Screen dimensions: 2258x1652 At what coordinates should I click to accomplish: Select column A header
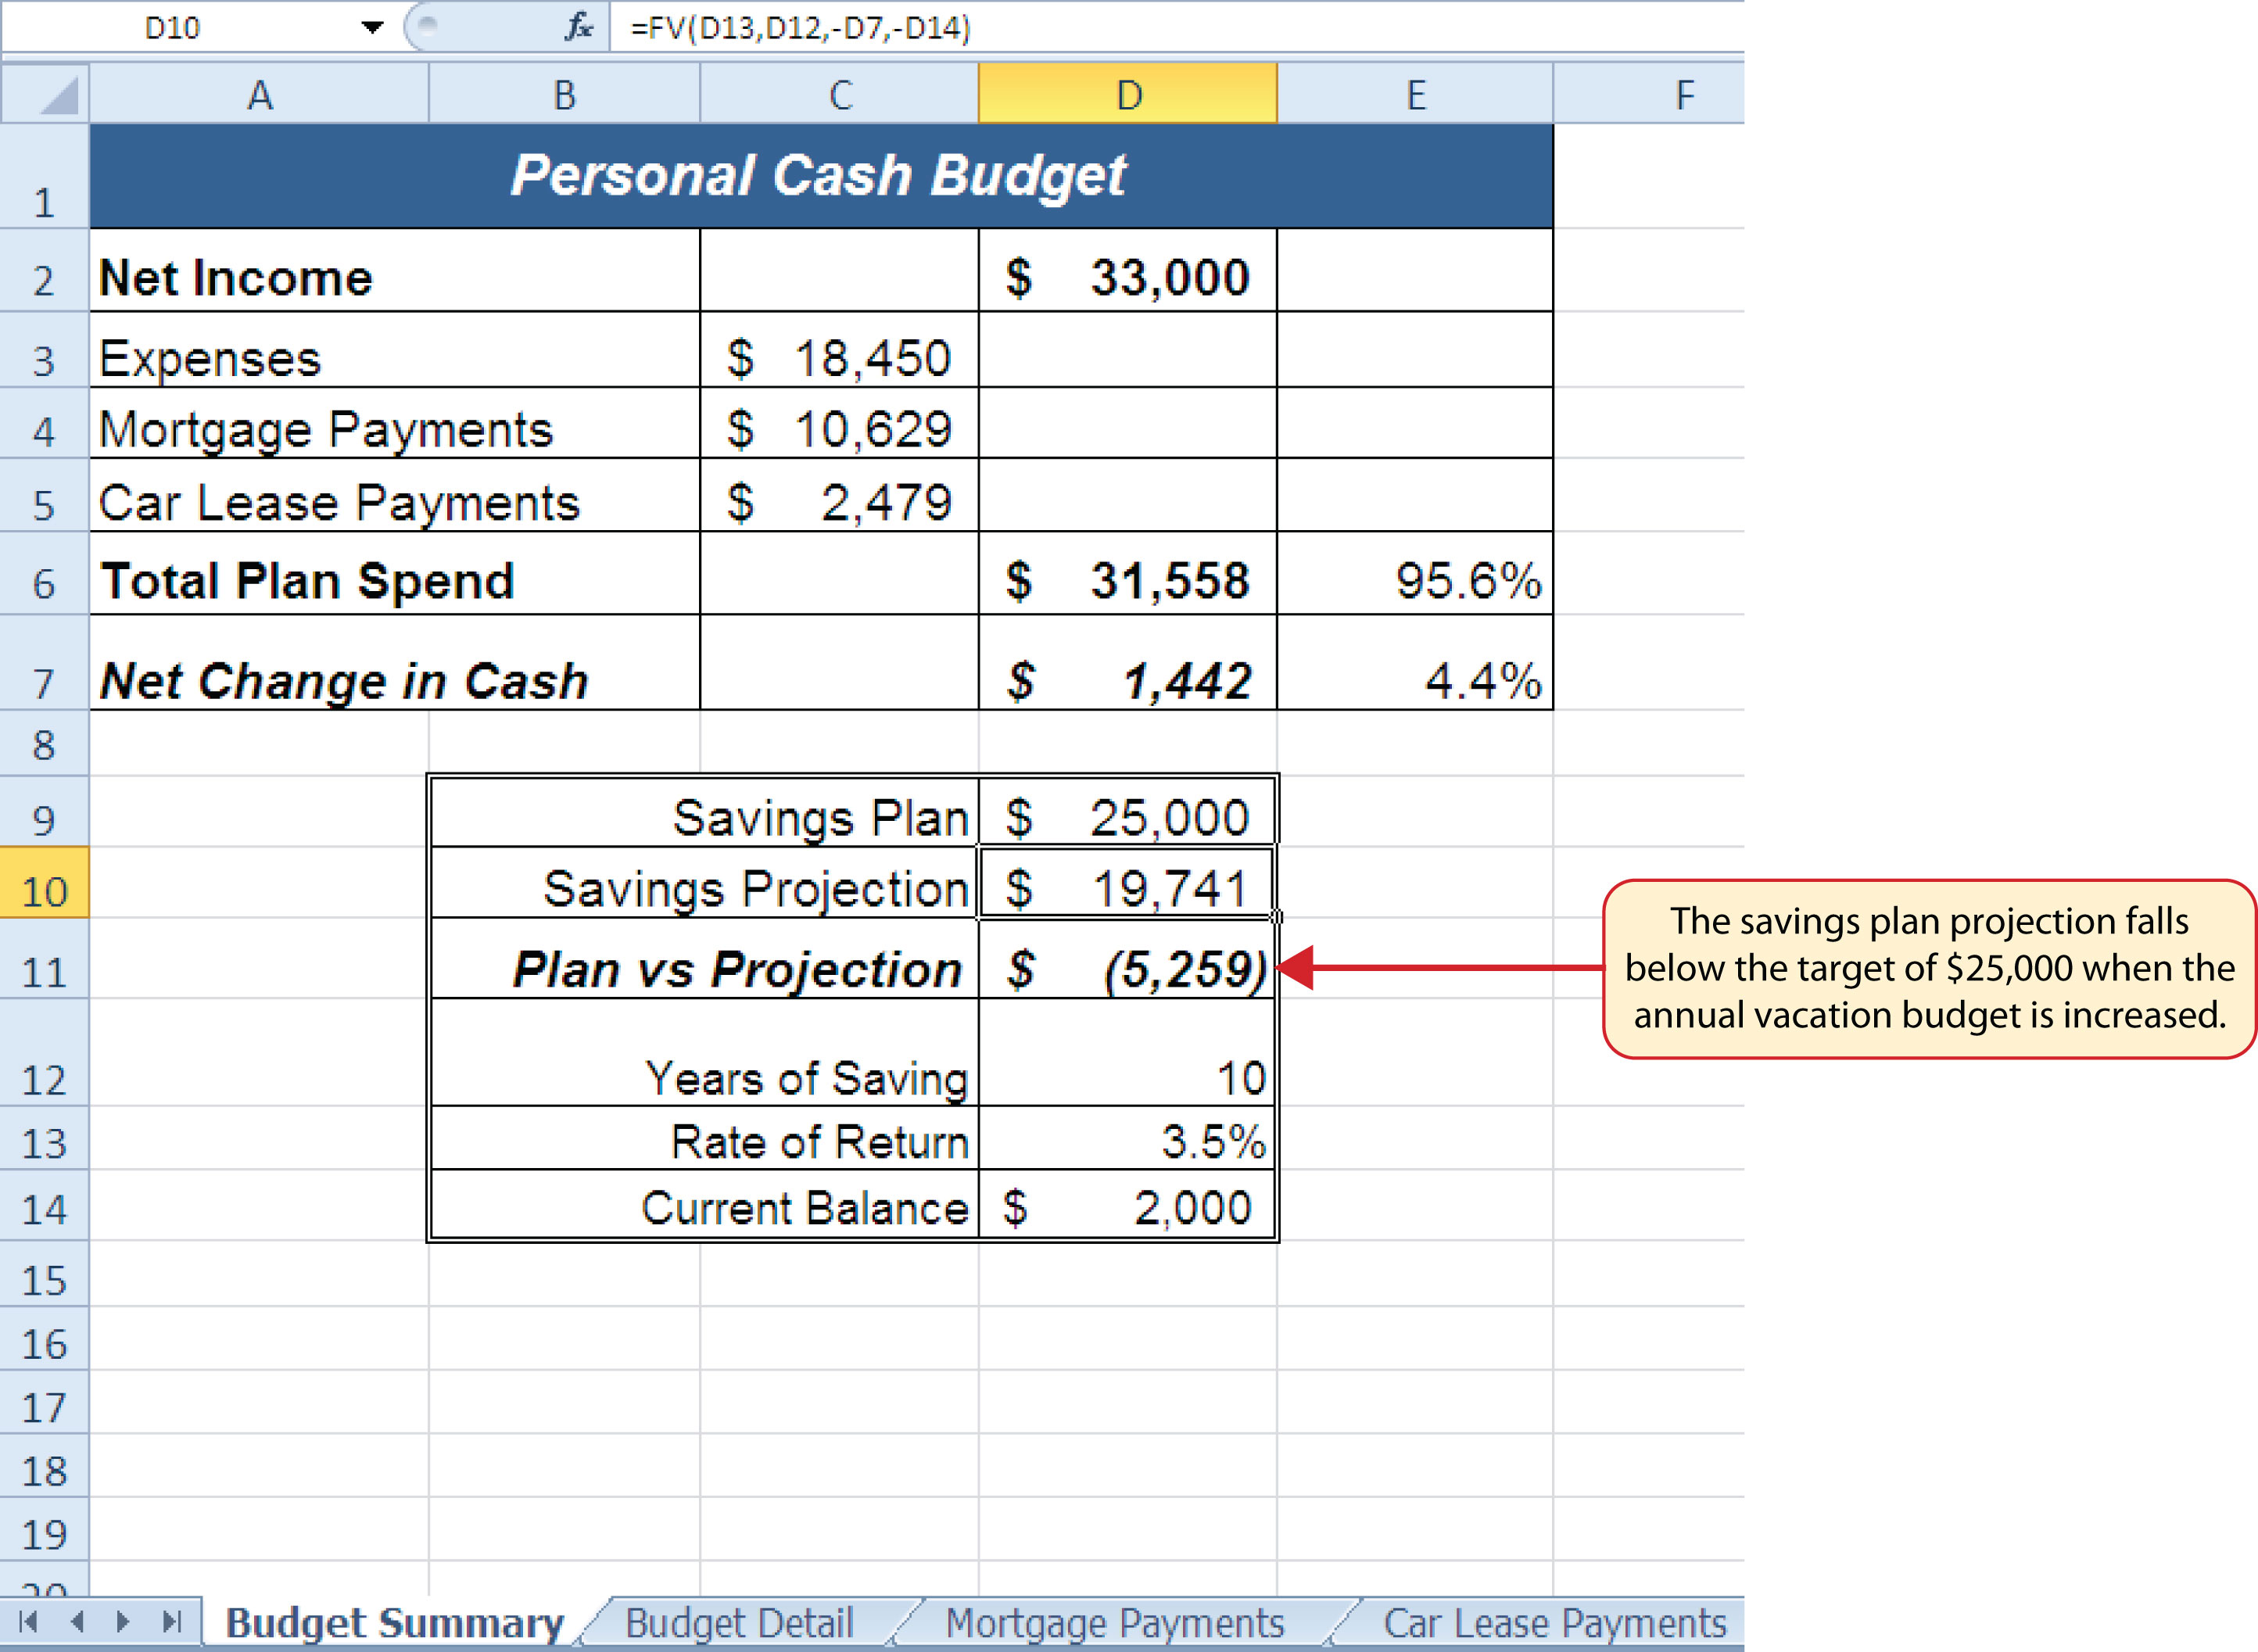click(x=260, y=94)
